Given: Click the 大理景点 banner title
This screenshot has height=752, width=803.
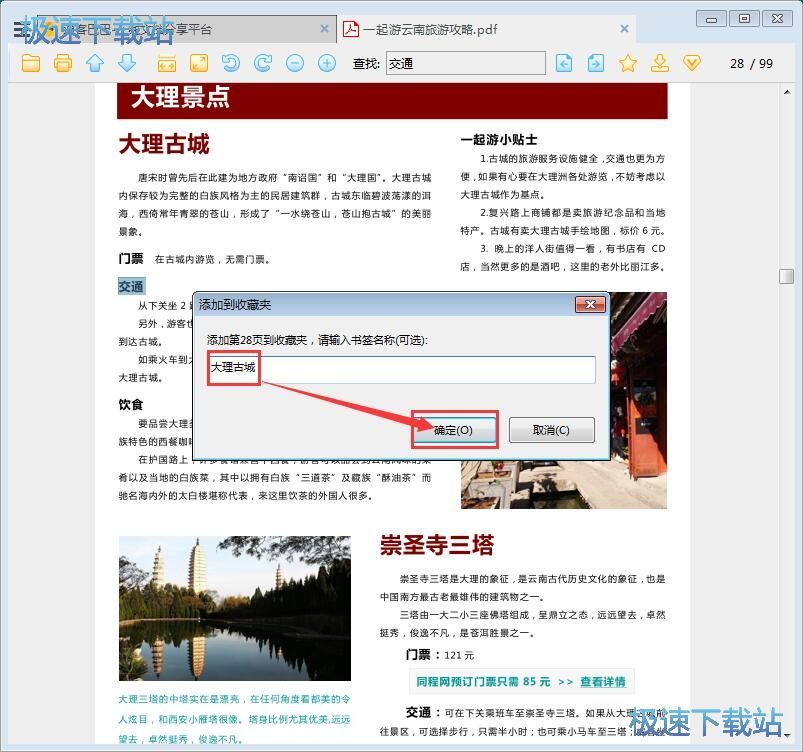Looking at the screenshot, I should 180,97.
